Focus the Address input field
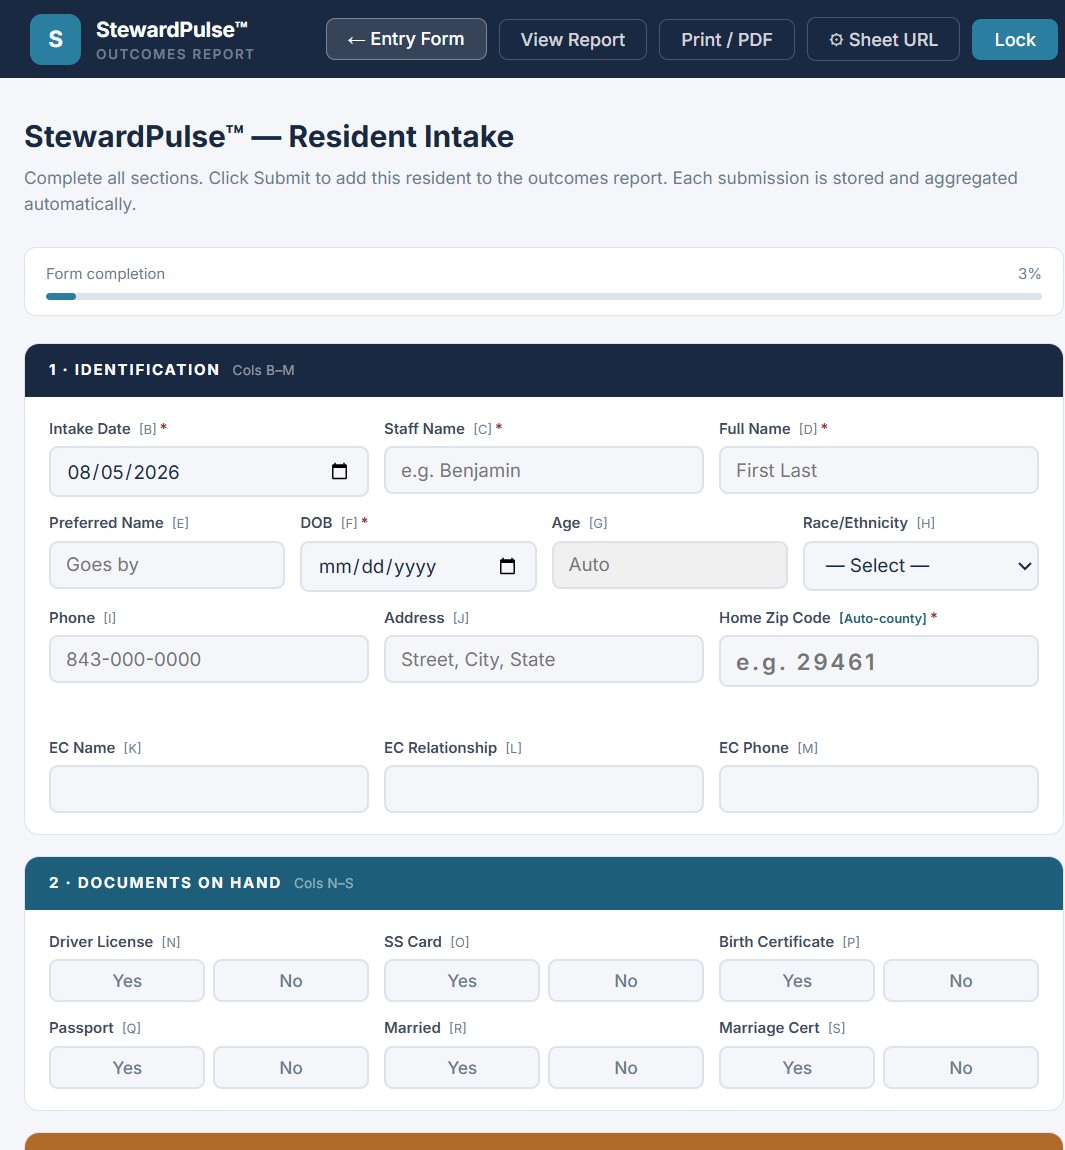 click(544, 659)
